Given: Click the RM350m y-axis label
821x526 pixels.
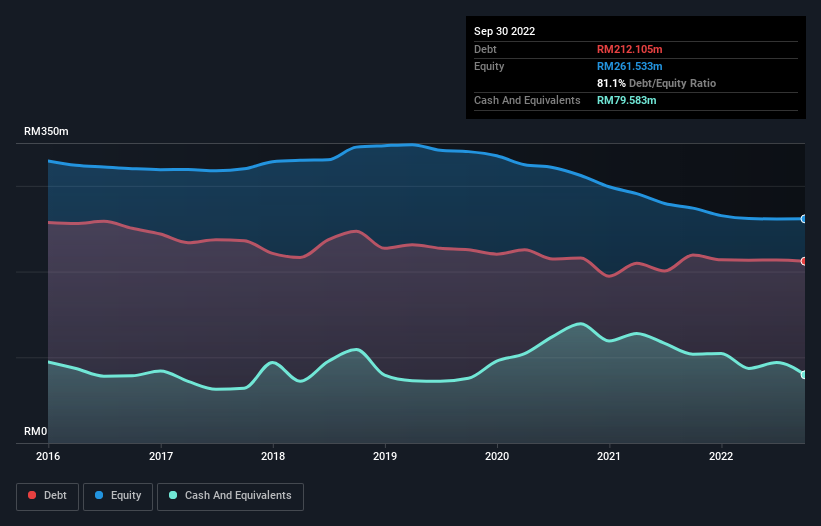Looking at the screenshot, I should click(46, 131).
